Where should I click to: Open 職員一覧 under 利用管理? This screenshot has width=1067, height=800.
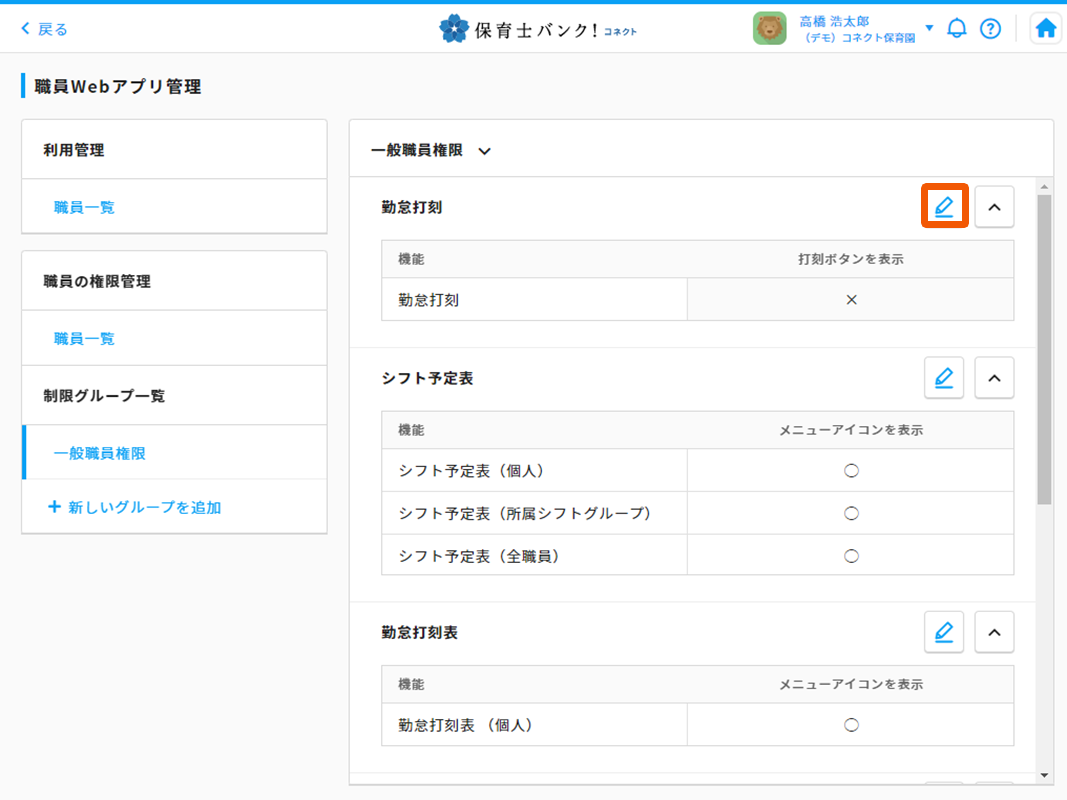pyautogui.click(x=84, y=207)
